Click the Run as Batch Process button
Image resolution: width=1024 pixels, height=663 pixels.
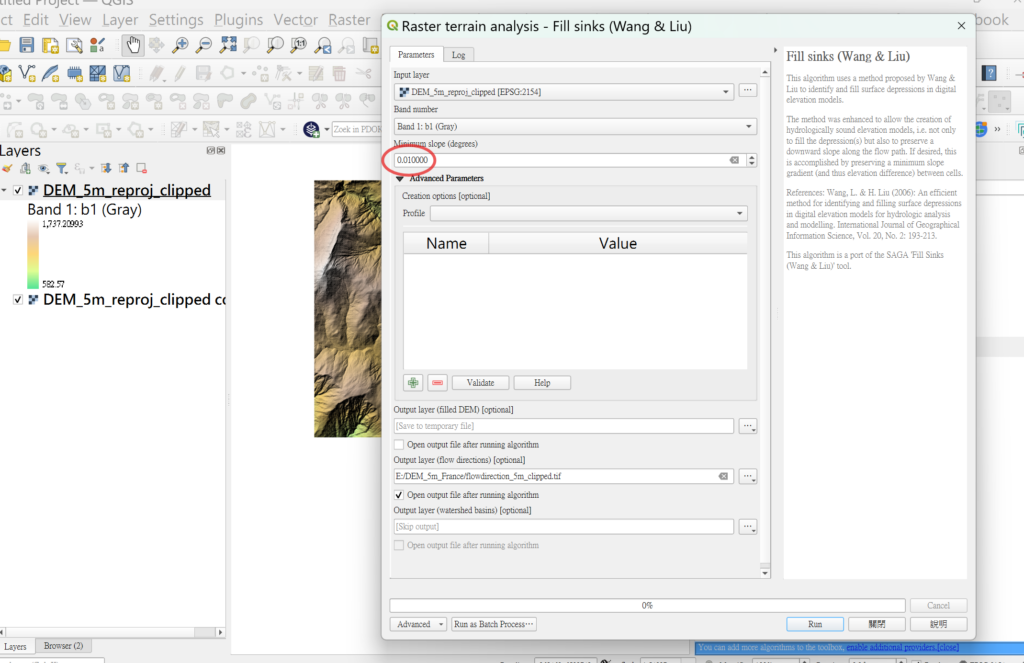[x=494, y=624]
